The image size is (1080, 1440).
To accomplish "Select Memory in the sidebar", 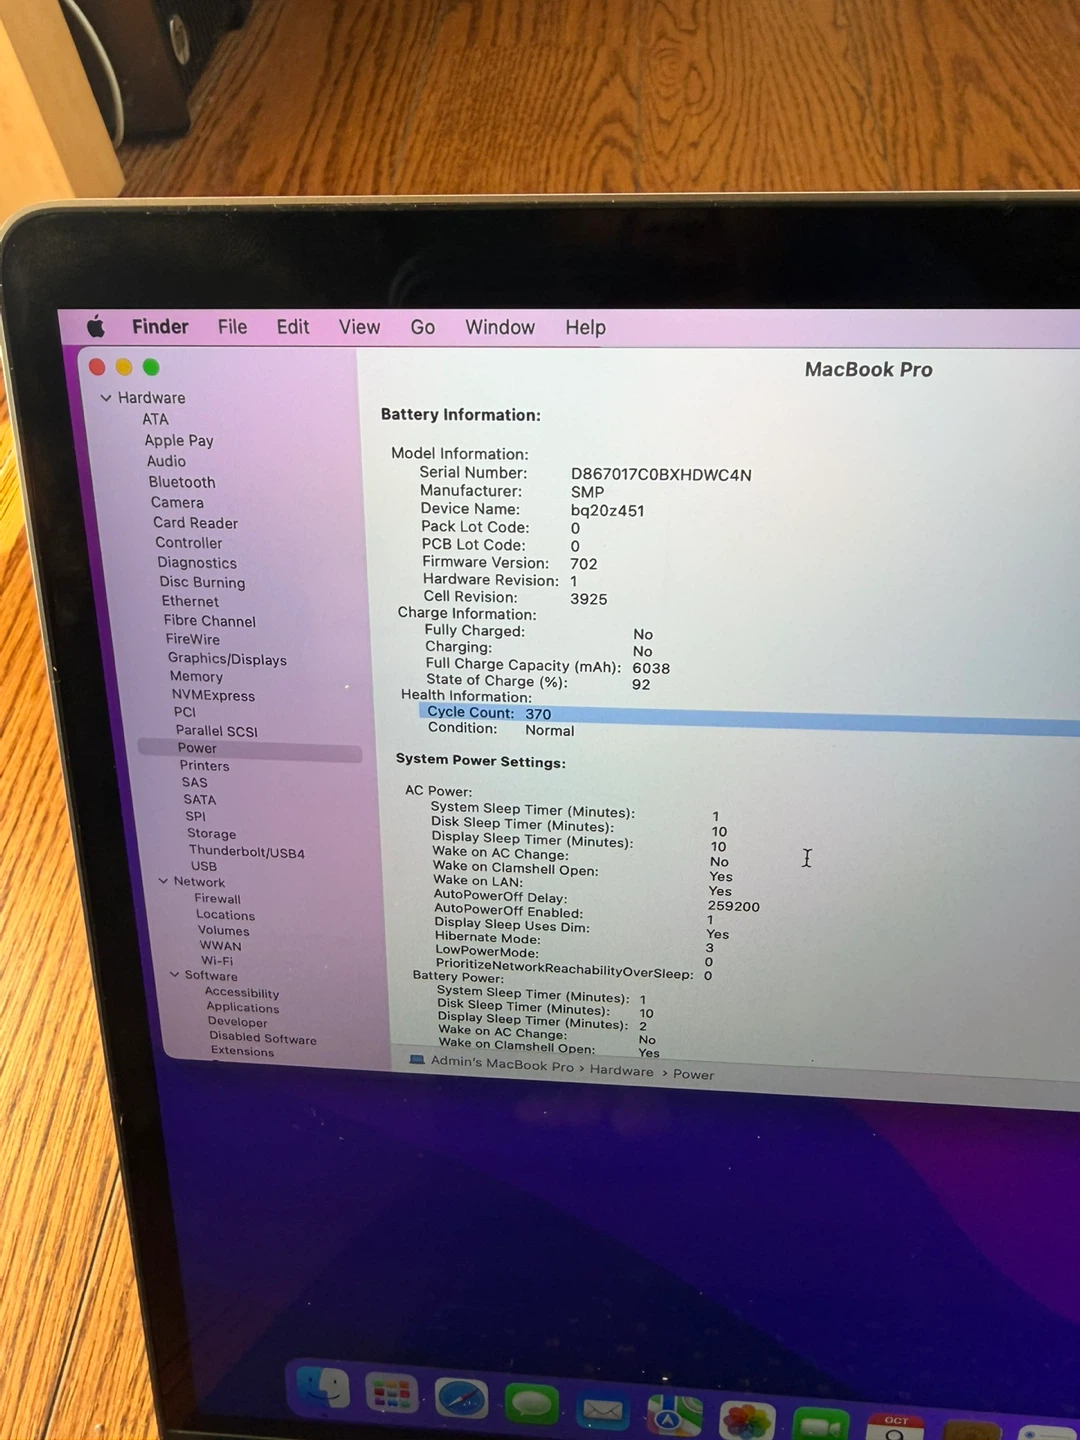I will (196, 677).
